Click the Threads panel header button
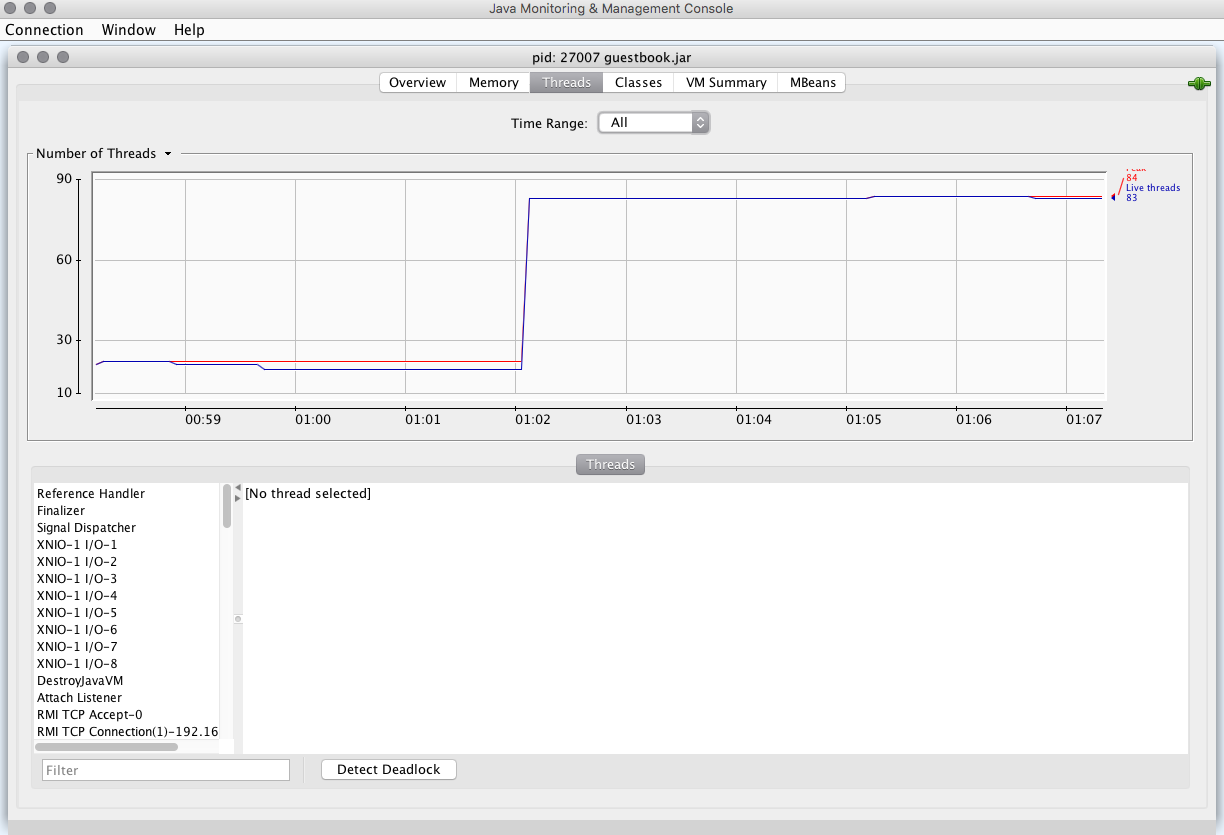This screenshot has width=1224, height=835. [x=610, y=465]
